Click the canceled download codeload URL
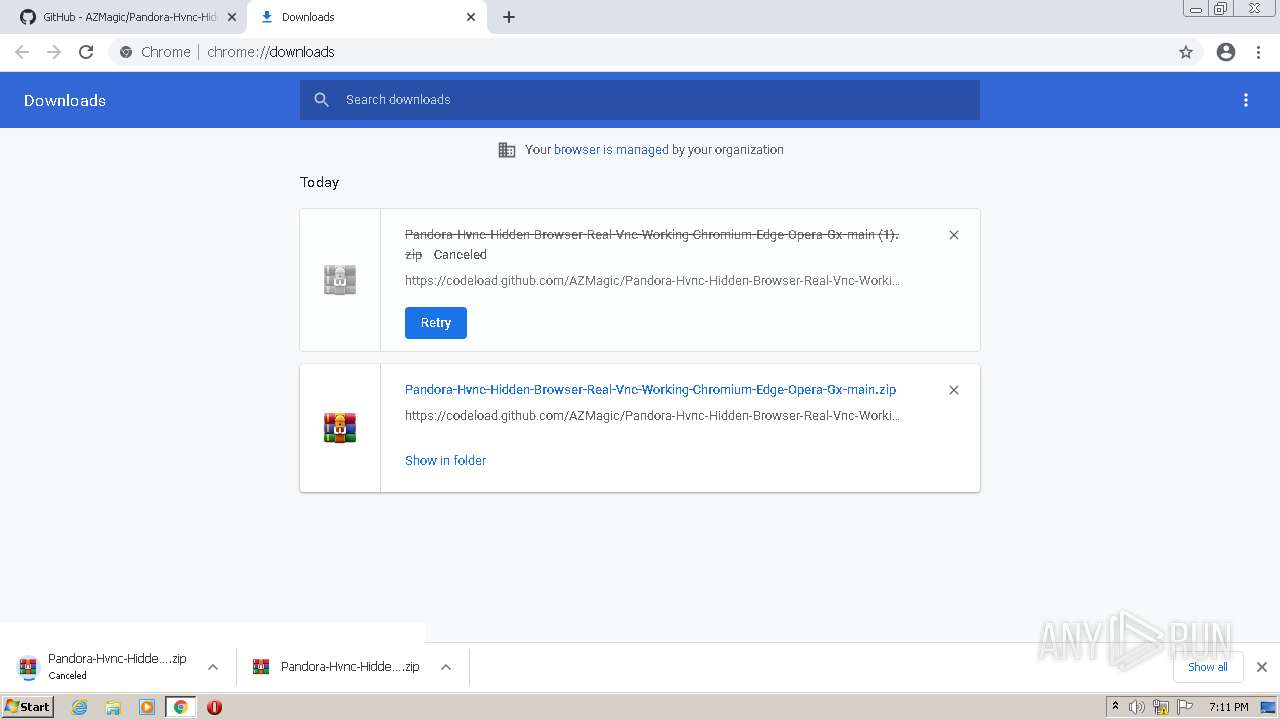1280x720 pixels. click(x=652, y=281)
